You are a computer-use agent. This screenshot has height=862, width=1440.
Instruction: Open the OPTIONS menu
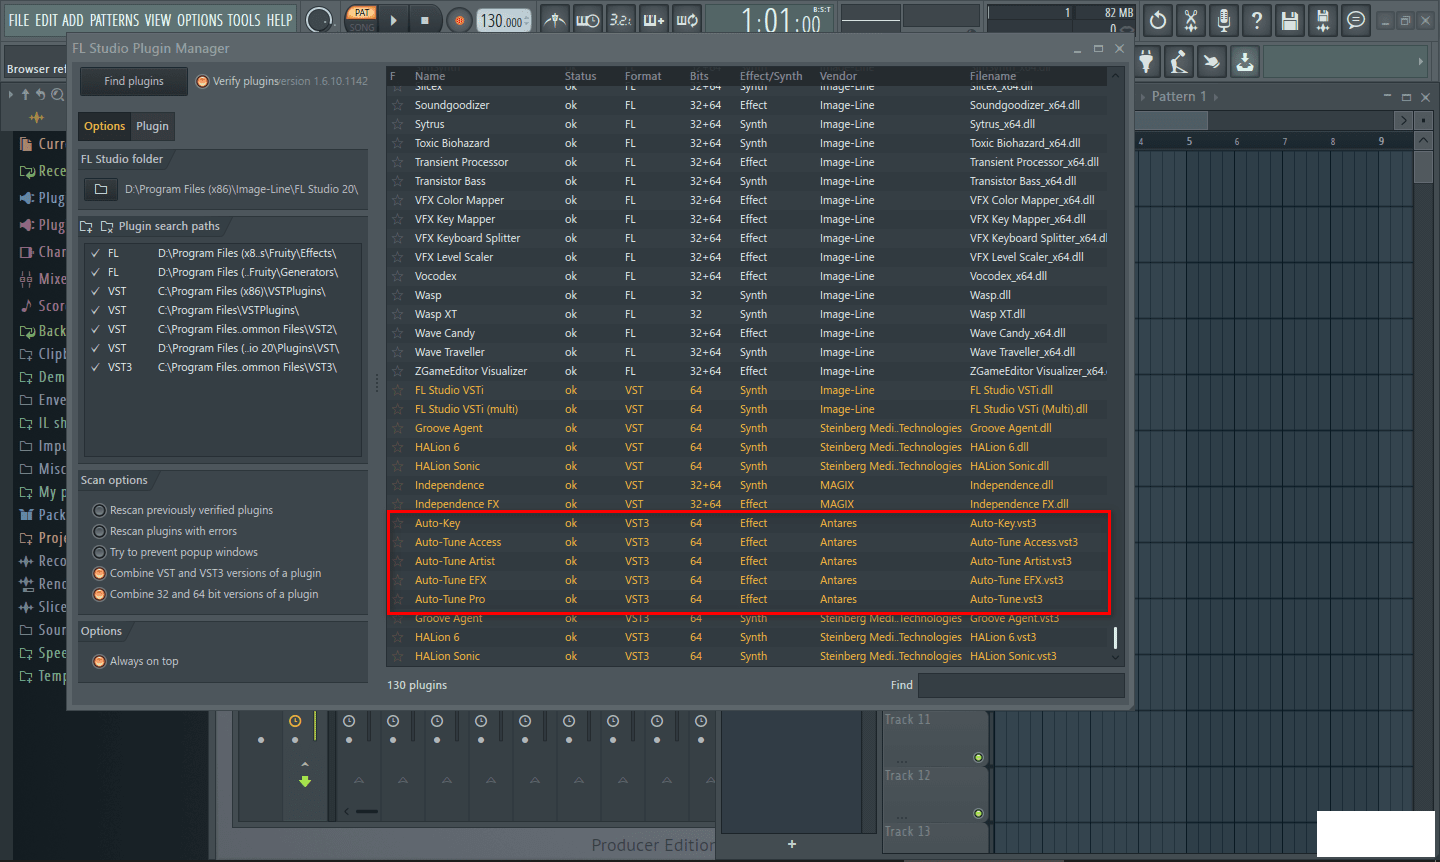pos(200,20)
